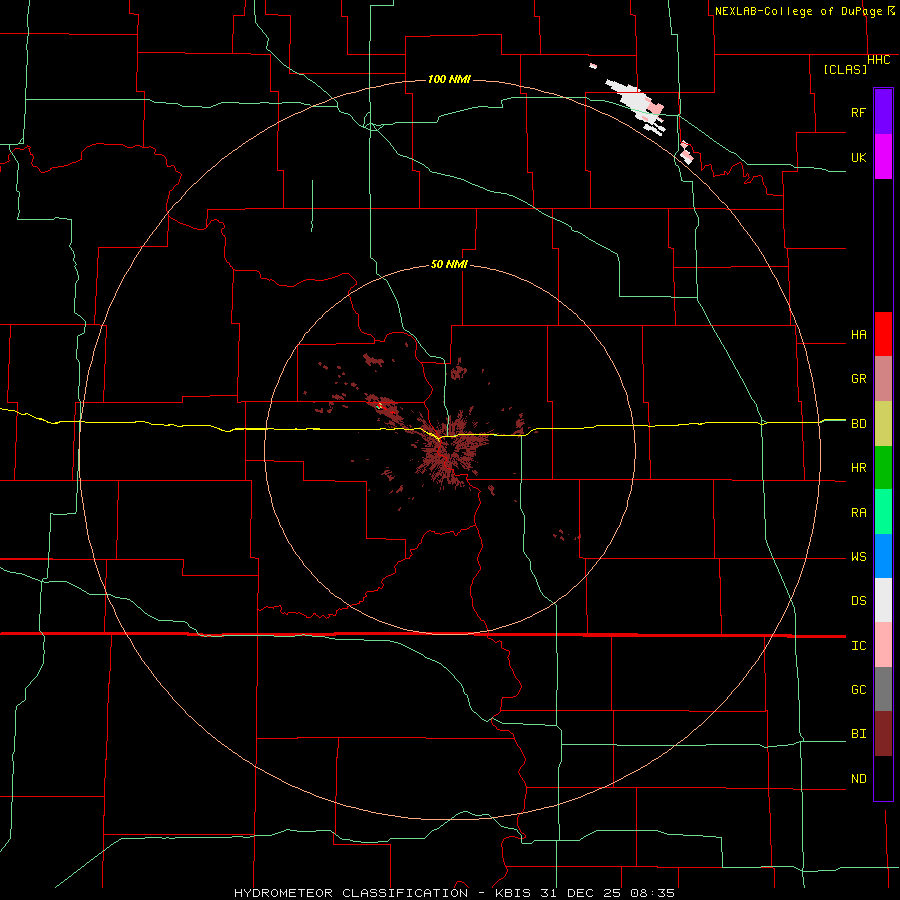Click the magenta UK legend swatch
This screenshot has height=900, width=900.
[x=883, y=157]
